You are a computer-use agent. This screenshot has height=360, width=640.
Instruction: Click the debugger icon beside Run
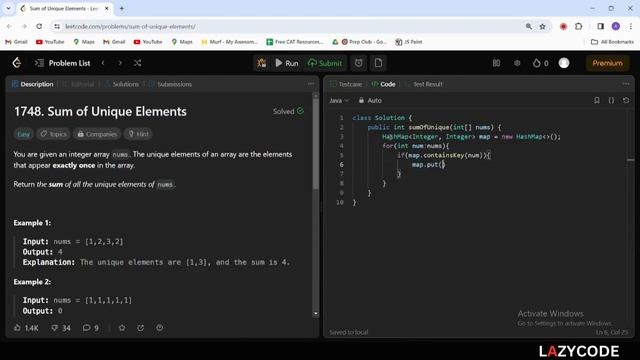tap(262, 63)
